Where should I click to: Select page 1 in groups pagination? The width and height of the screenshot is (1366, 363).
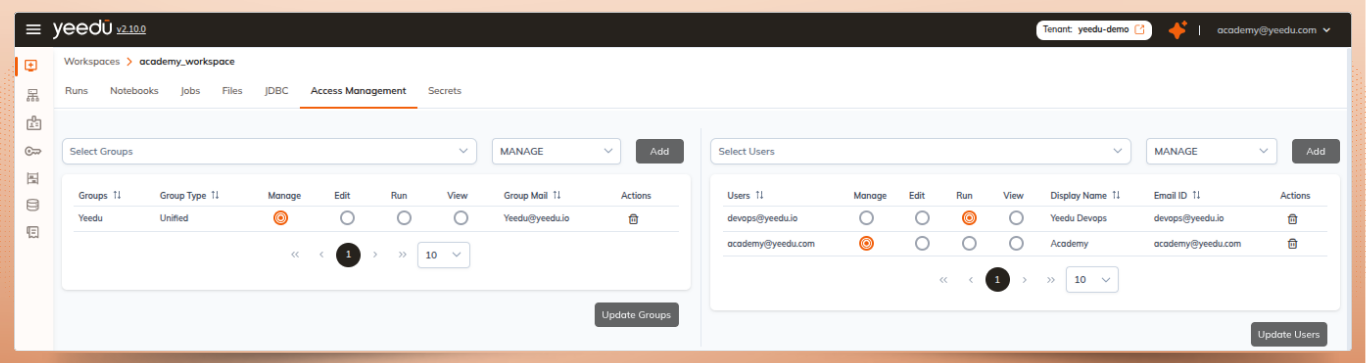click(x=348, y=255)
